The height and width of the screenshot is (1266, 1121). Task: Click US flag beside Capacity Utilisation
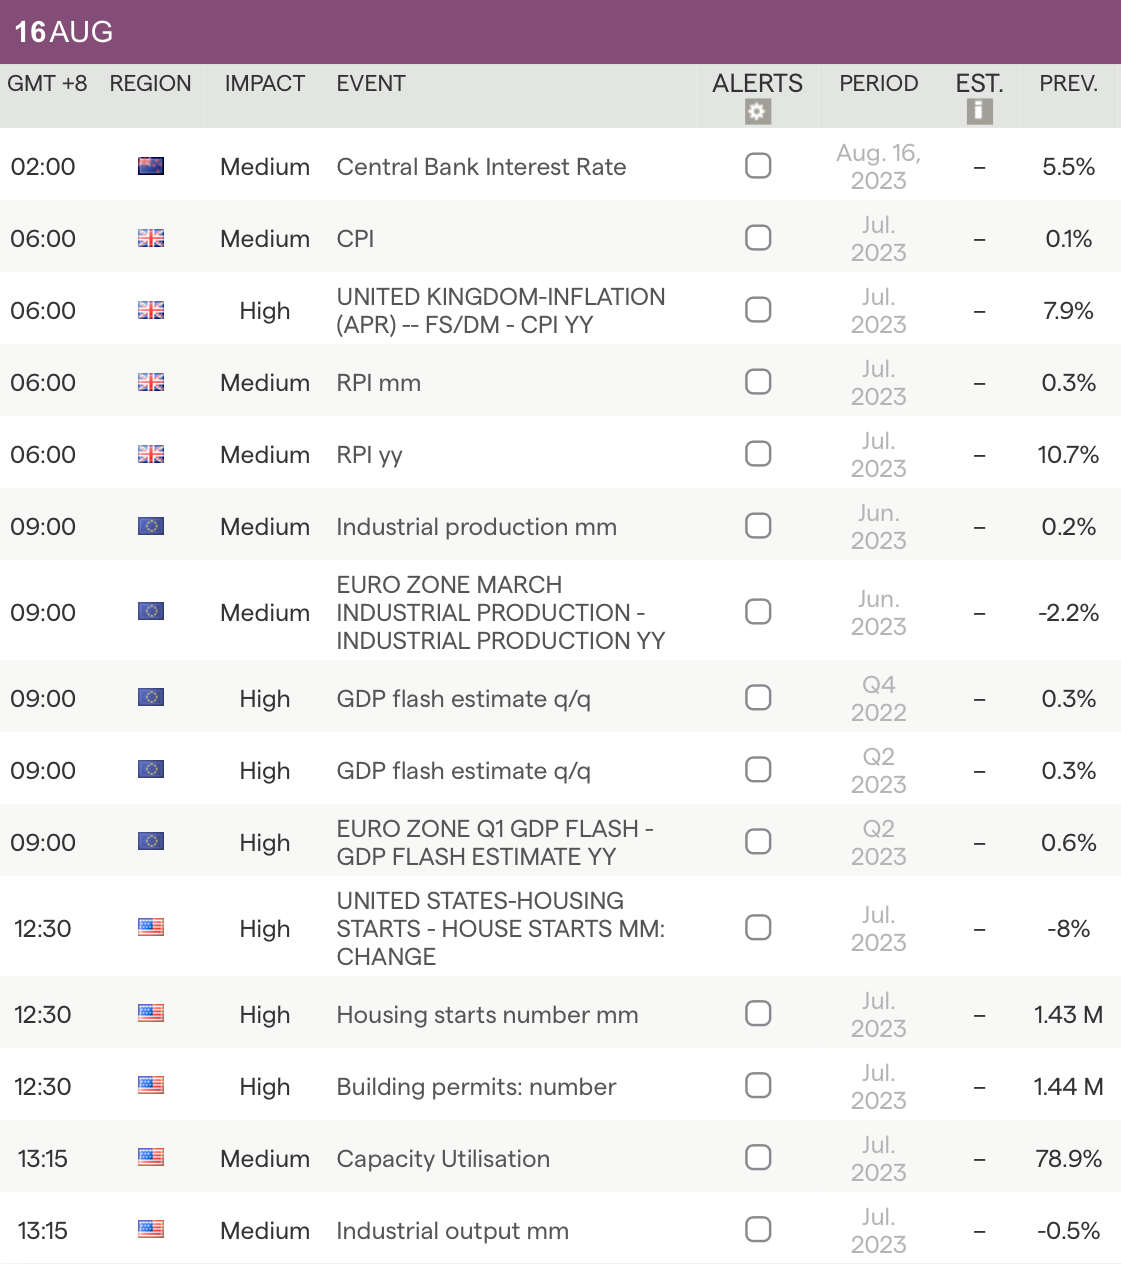pos(151,1158)
